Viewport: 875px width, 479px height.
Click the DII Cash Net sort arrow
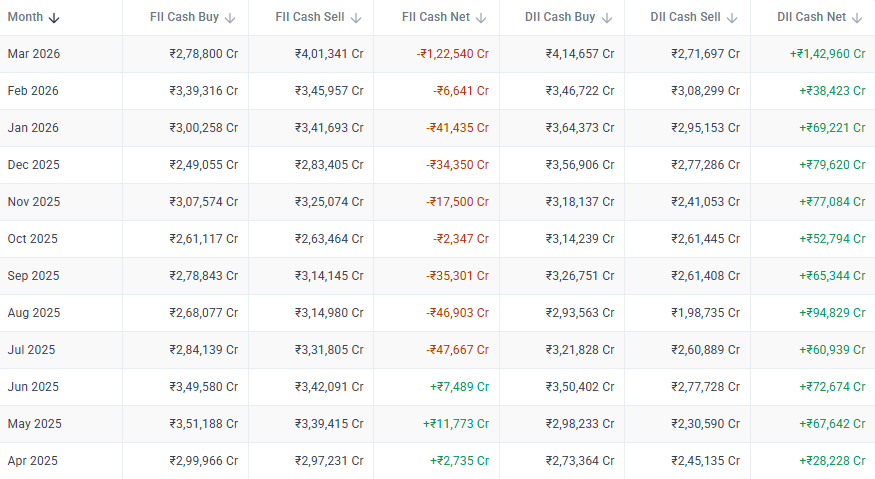pyautogui.click(x=858, y=18)
